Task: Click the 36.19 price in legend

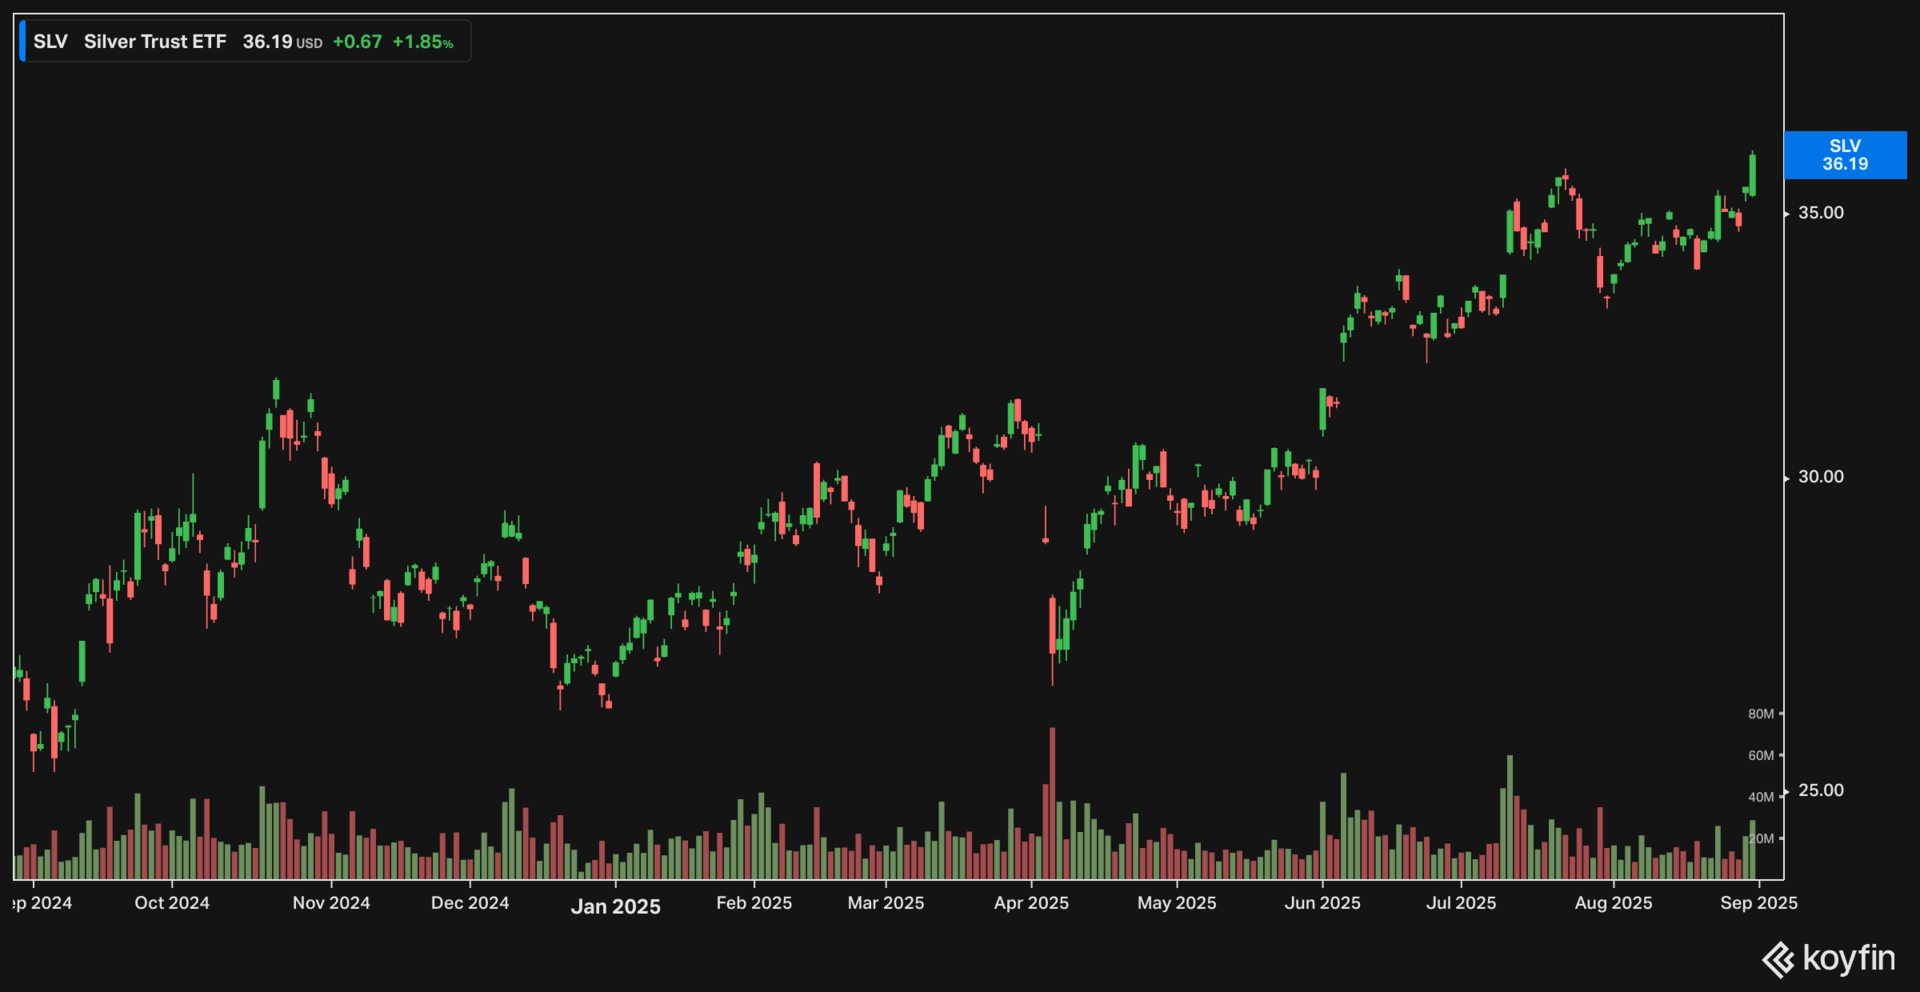Action: [267, 42]
